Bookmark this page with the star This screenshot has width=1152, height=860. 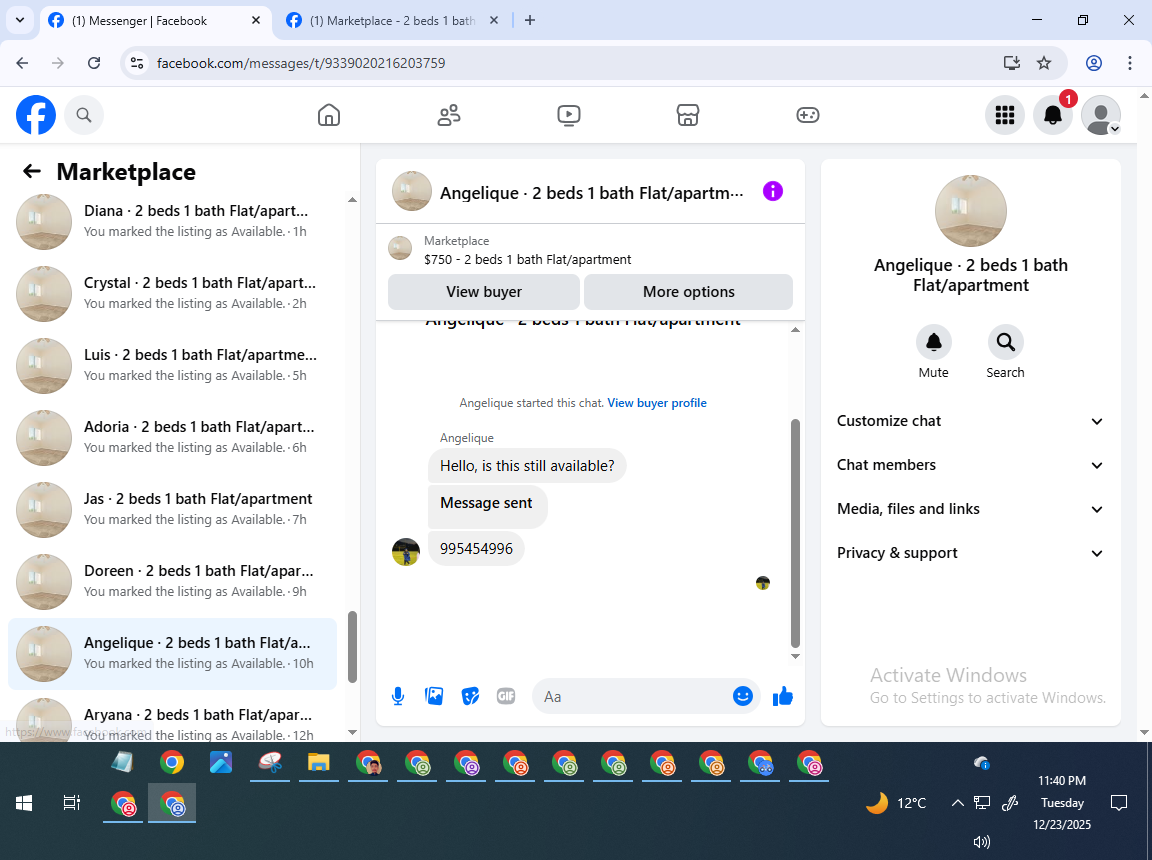pos(1044,63)
